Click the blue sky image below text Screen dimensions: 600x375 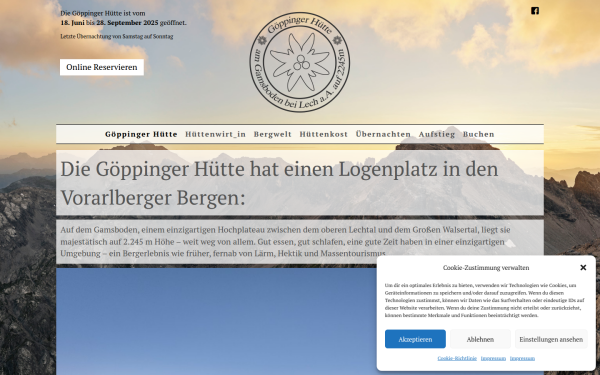(x=216, y=321)
